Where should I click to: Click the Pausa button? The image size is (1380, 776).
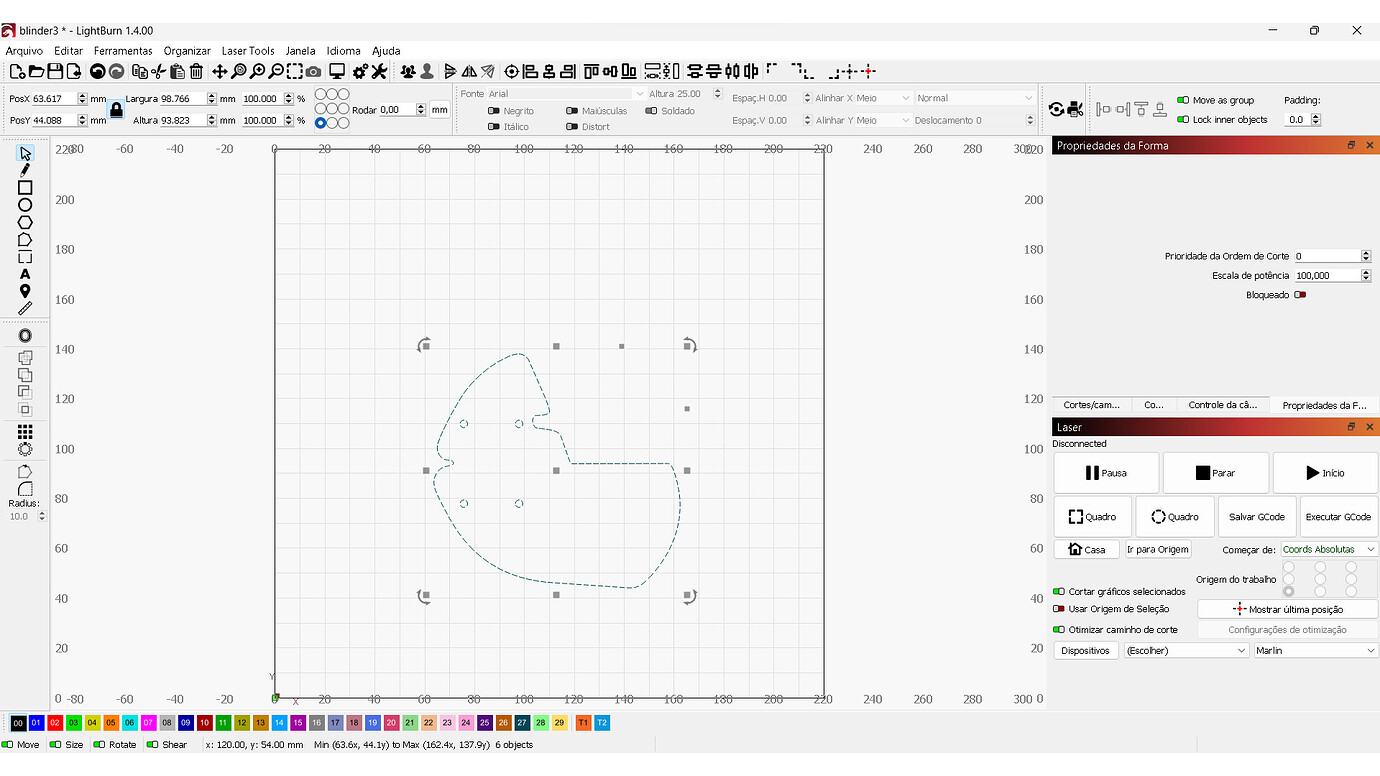click(1106, 473)
